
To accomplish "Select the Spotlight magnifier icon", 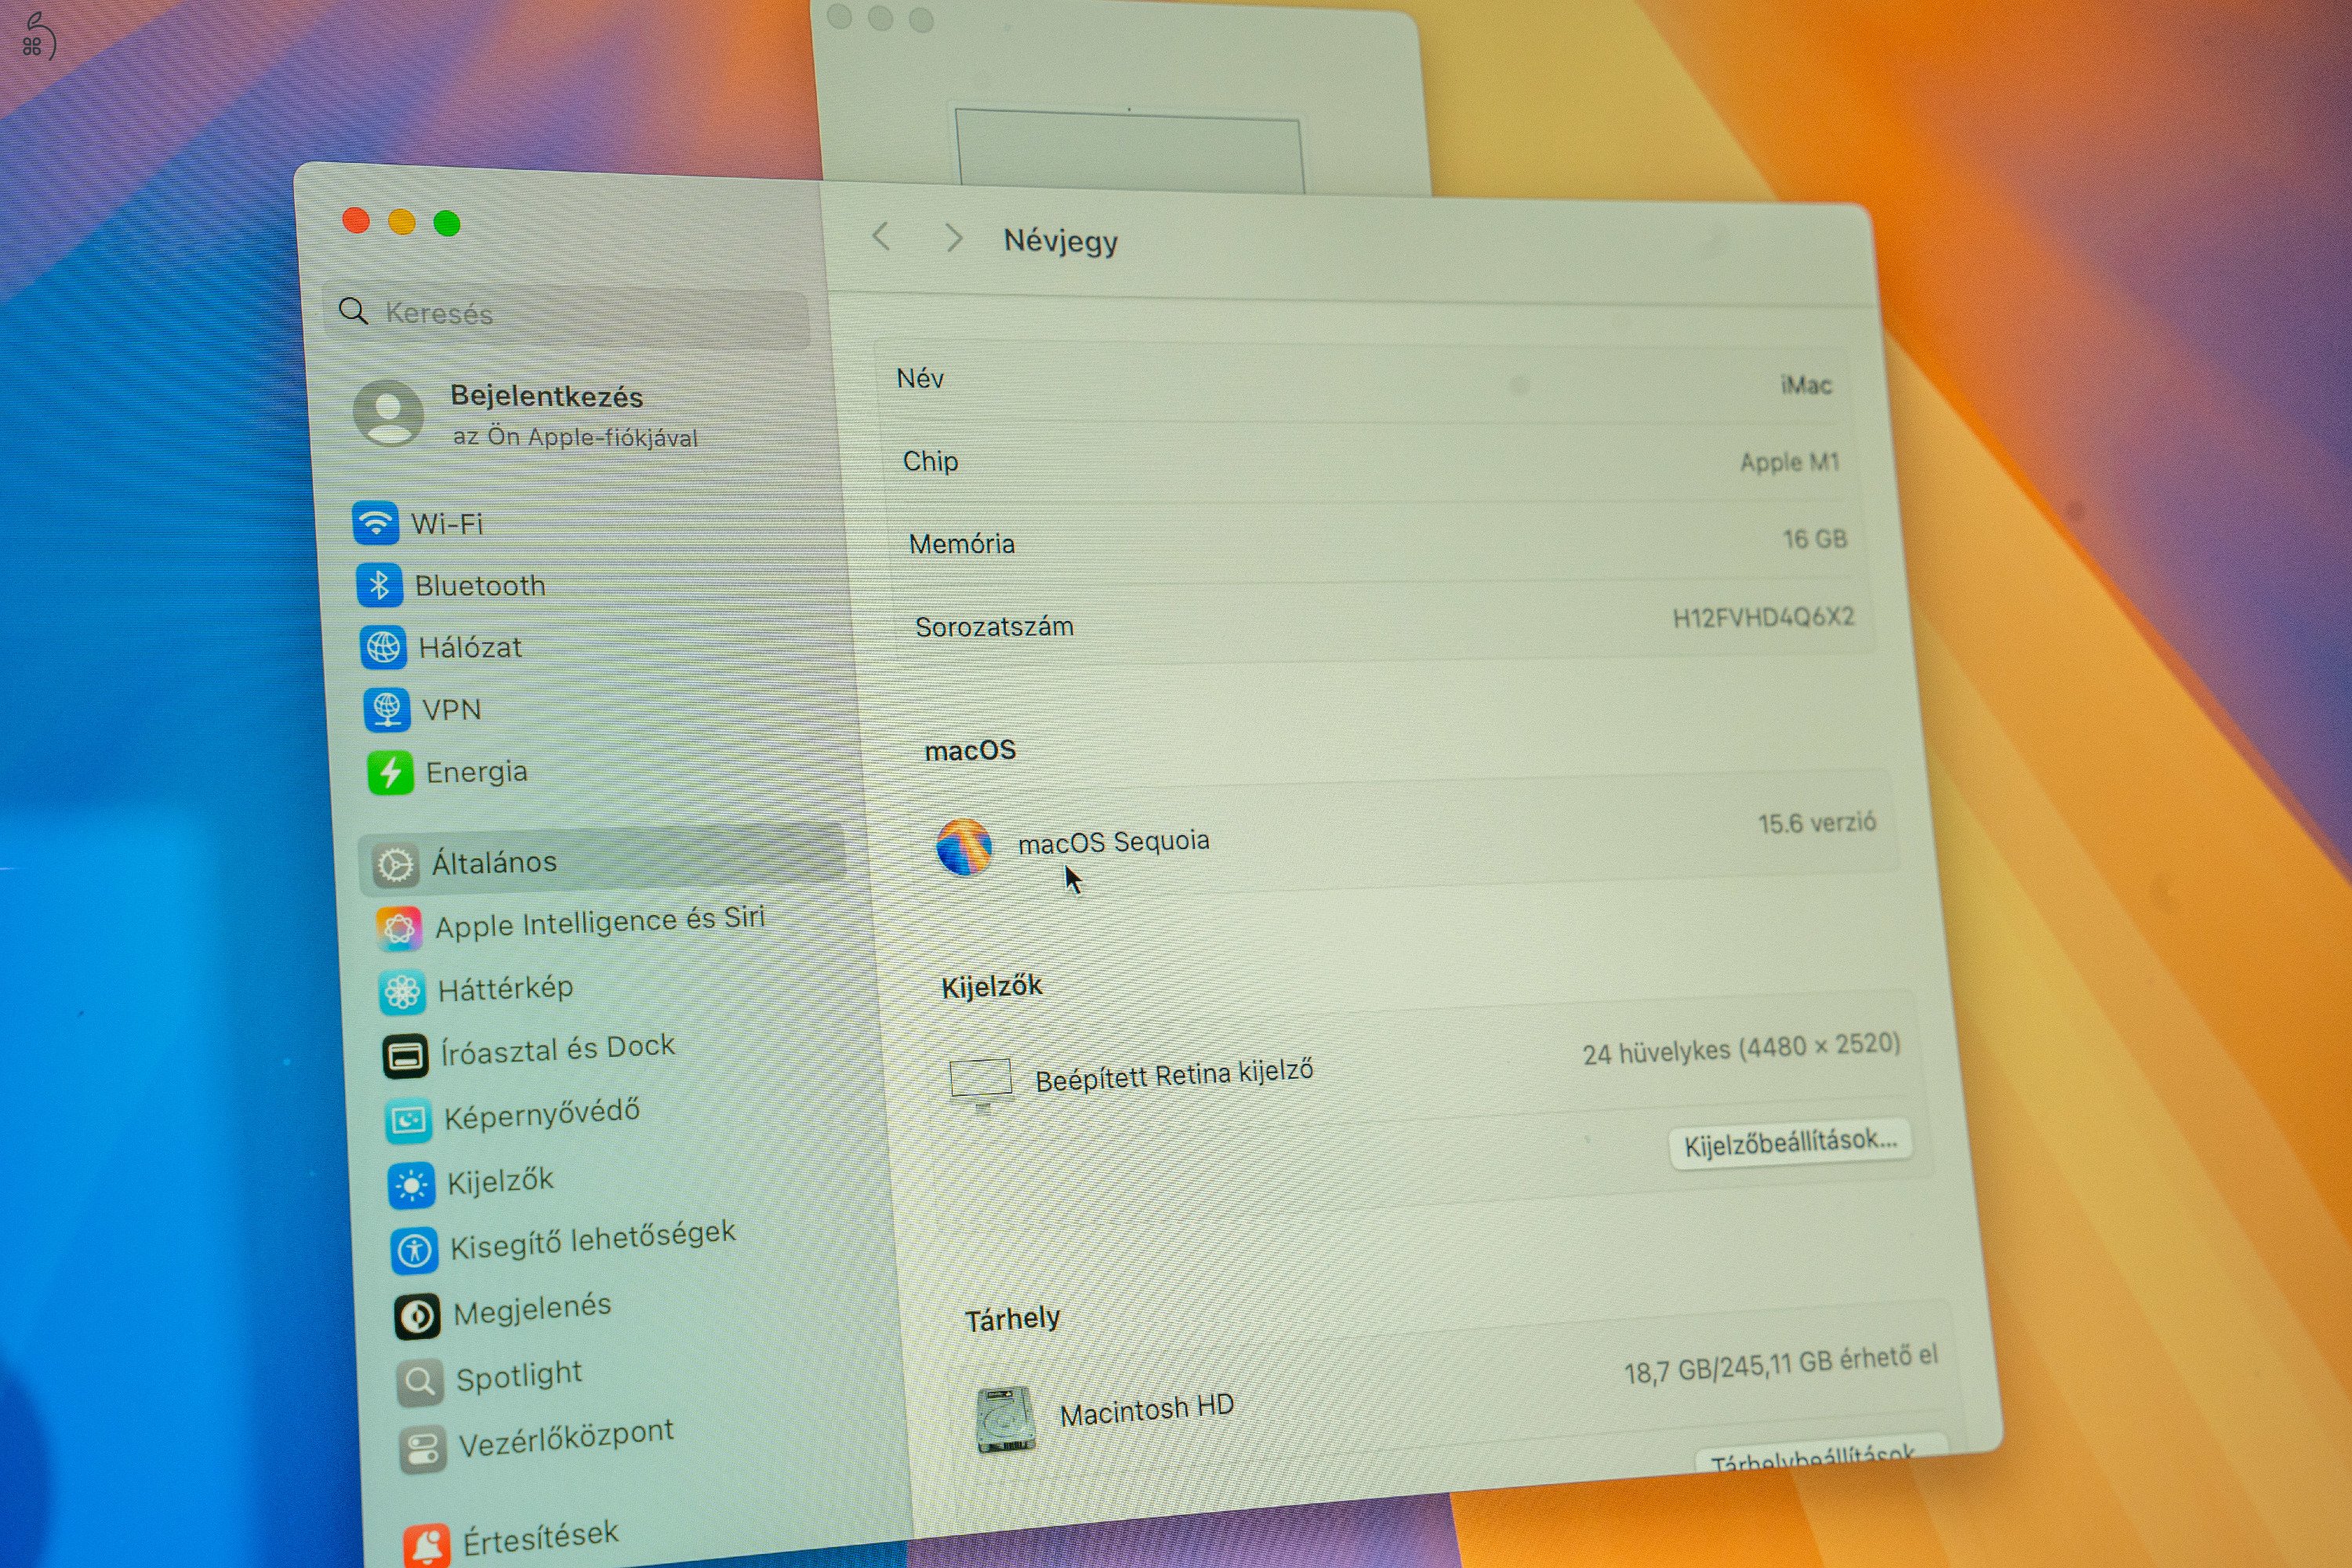I will (x=421, y=1382).
